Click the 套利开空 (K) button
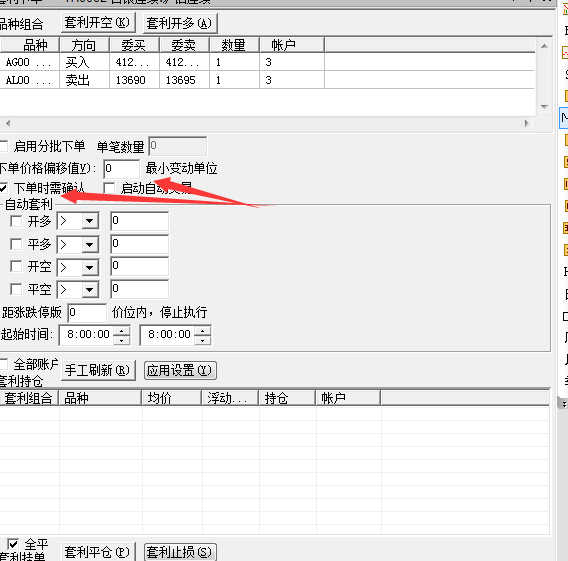 (98, 23)
